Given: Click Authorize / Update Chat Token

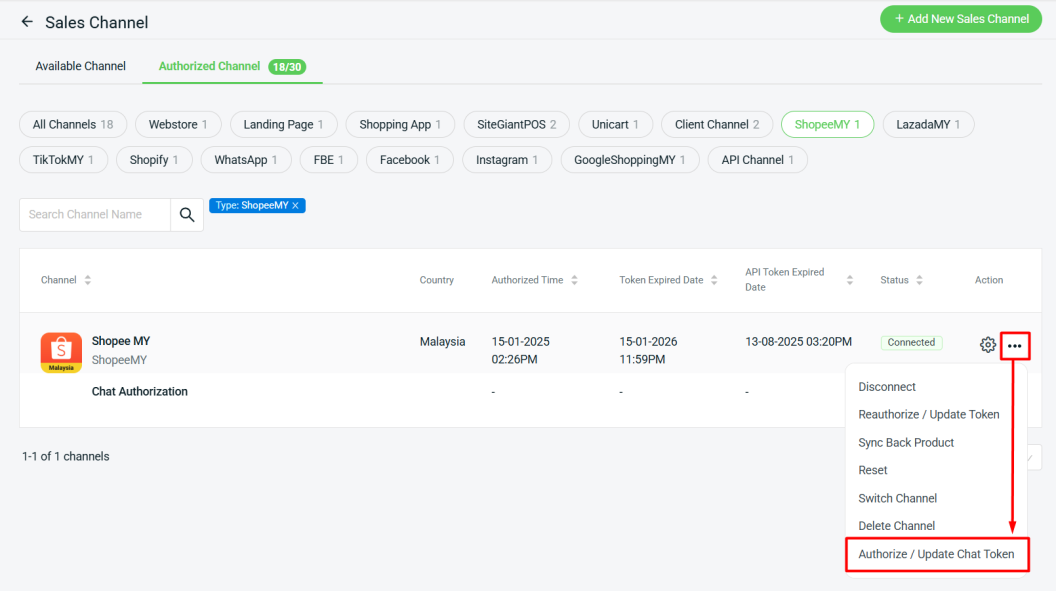Looking at the screenshot, I should click(x=936, y=555).
